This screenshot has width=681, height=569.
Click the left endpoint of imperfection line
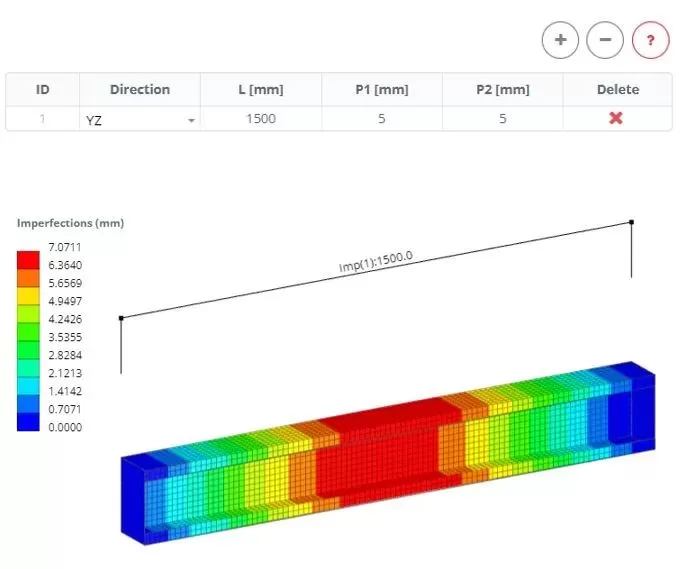121,318
